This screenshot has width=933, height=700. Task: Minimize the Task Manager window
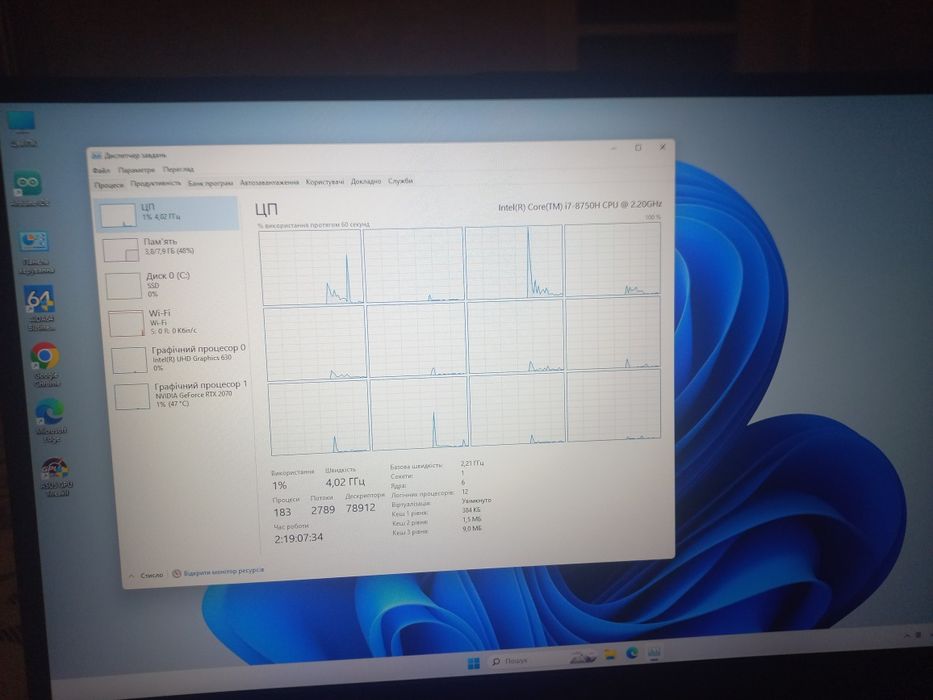coord(613,148)
